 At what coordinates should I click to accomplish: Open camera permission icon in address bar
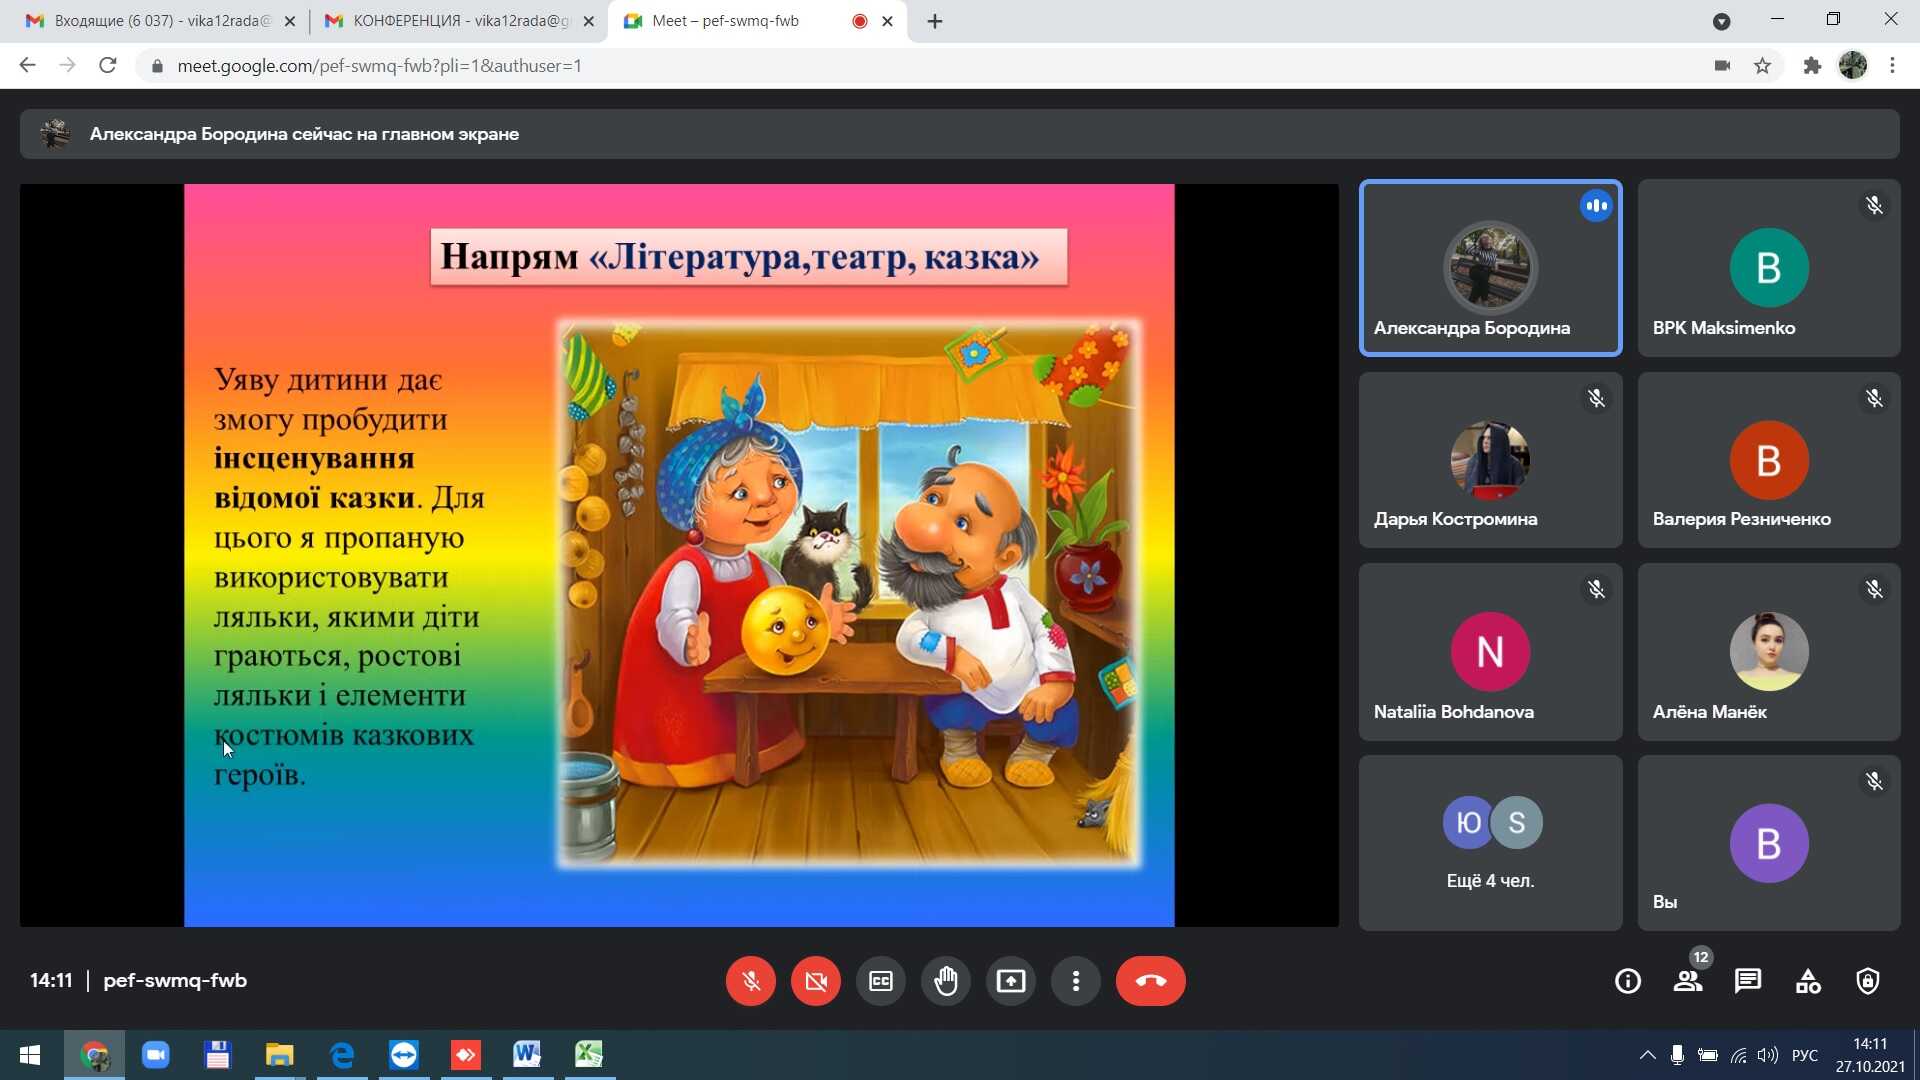[1722, 66]
